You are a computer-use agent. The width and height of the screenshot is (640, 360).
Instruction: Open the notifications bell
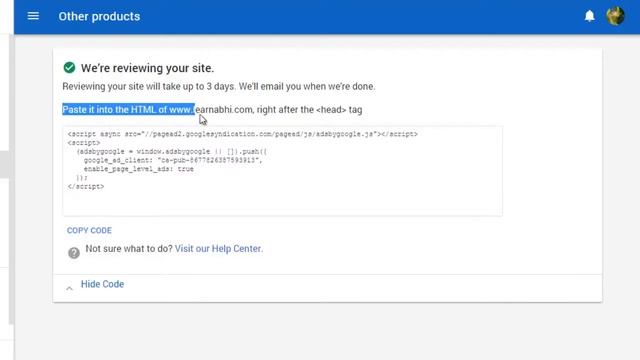tap(589, 16)
